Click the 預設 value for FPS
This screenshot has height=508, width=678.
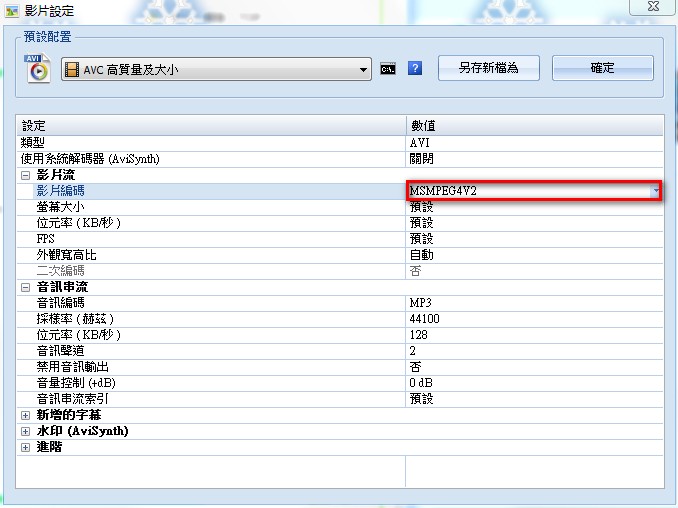(x=422, y=239)
